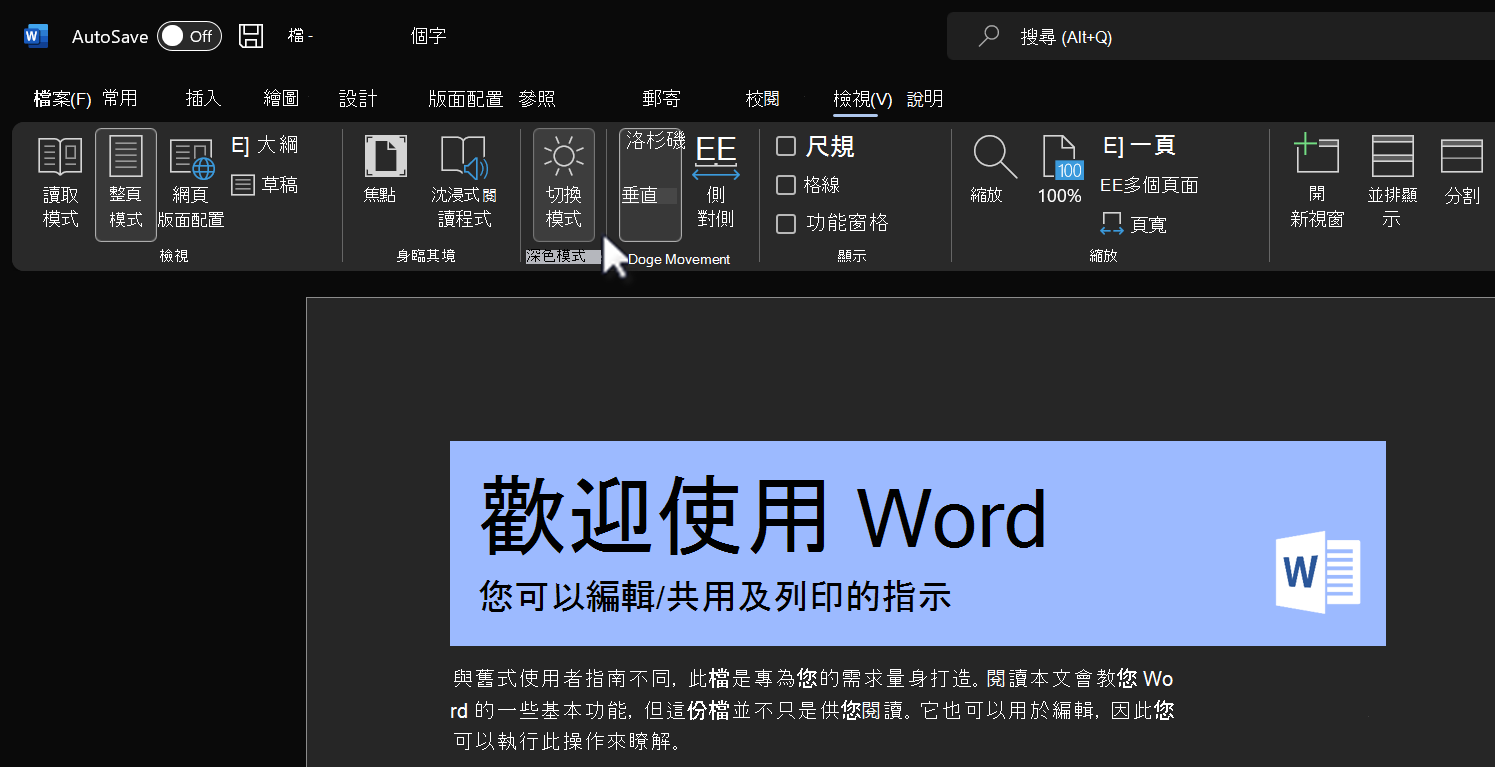Click 切換模式 dark mode switch
This screenshot has width=1495, height=767.
pos(564,184)
